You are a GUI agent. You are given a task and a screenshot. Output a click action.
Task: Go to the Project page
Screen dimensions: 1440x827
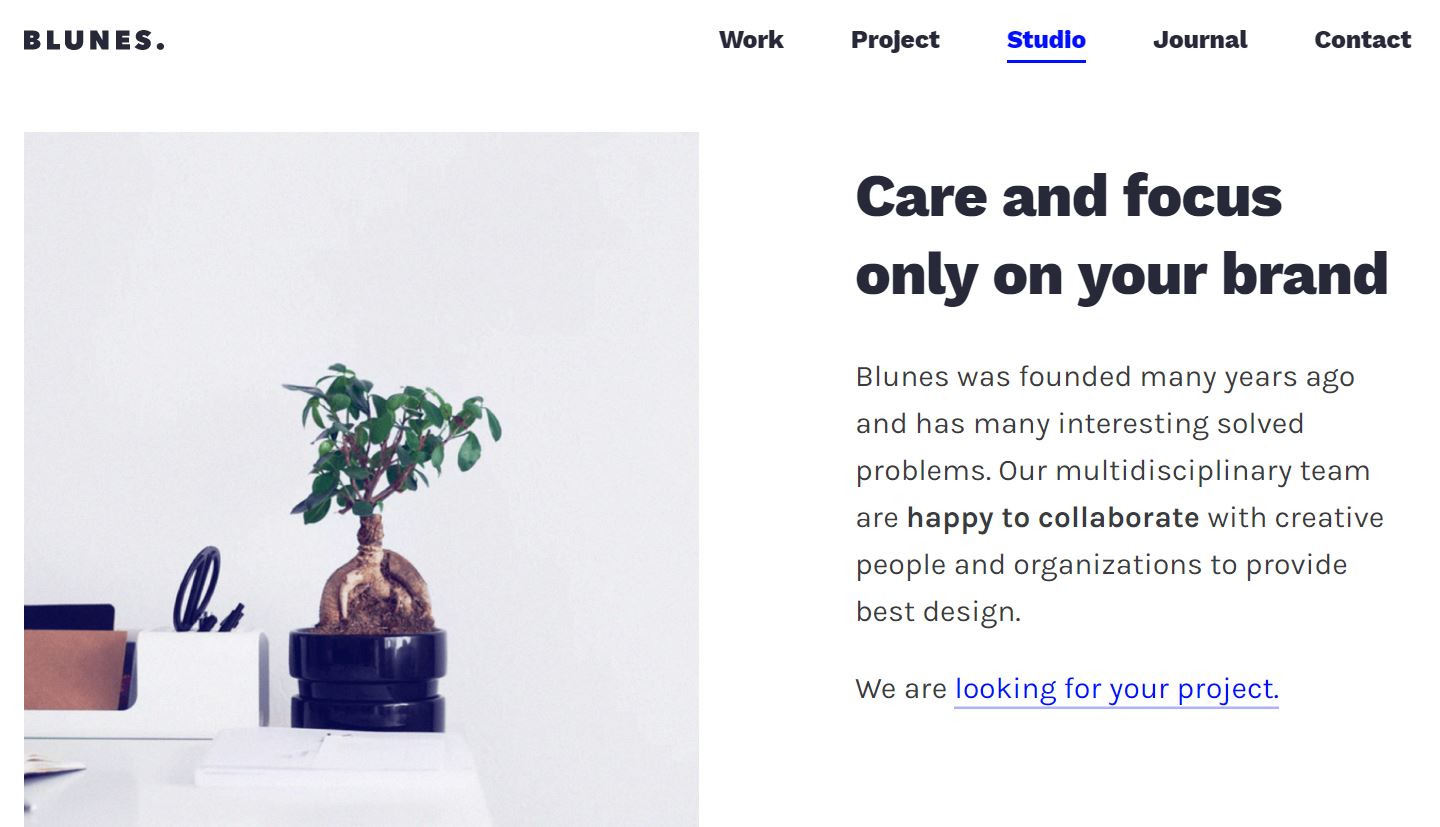click(x=895, y=40)
